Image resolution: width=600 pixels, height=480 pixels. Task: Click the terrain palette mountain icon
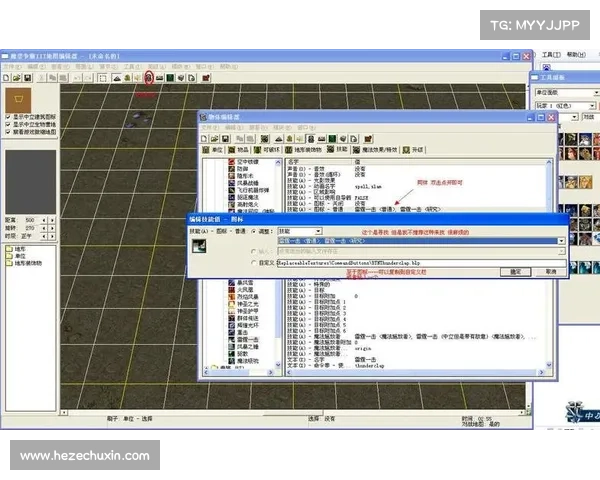[118, 77]
